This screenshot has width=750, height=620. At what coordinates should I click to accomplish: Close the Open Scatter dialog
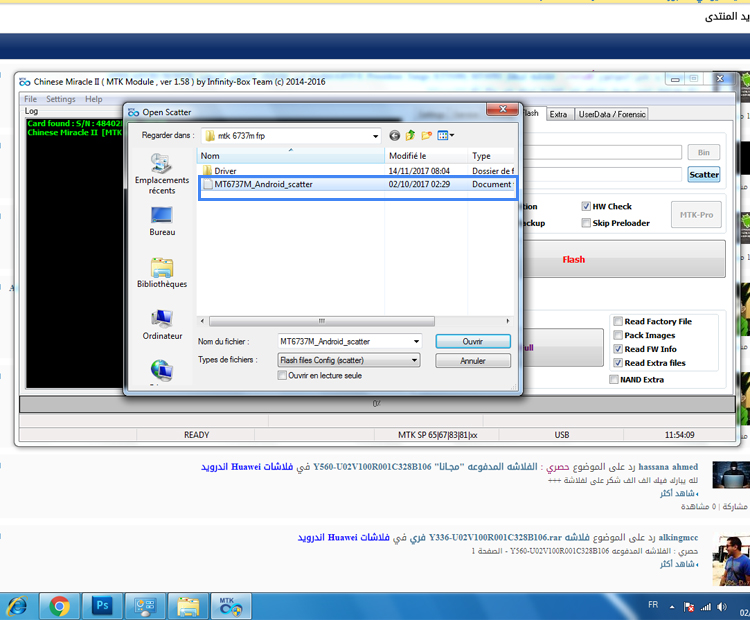point(503,110)
